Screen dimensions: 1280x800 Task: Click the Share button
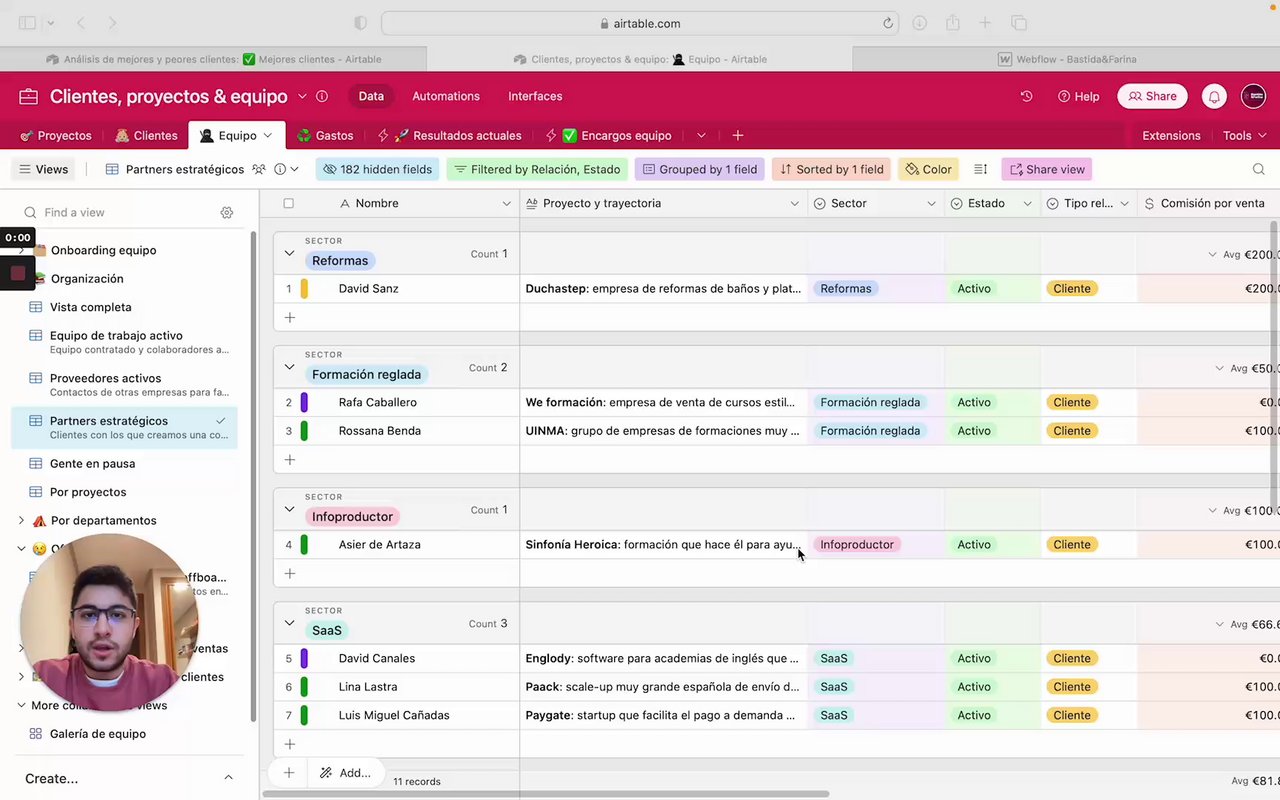[1152, 96]
